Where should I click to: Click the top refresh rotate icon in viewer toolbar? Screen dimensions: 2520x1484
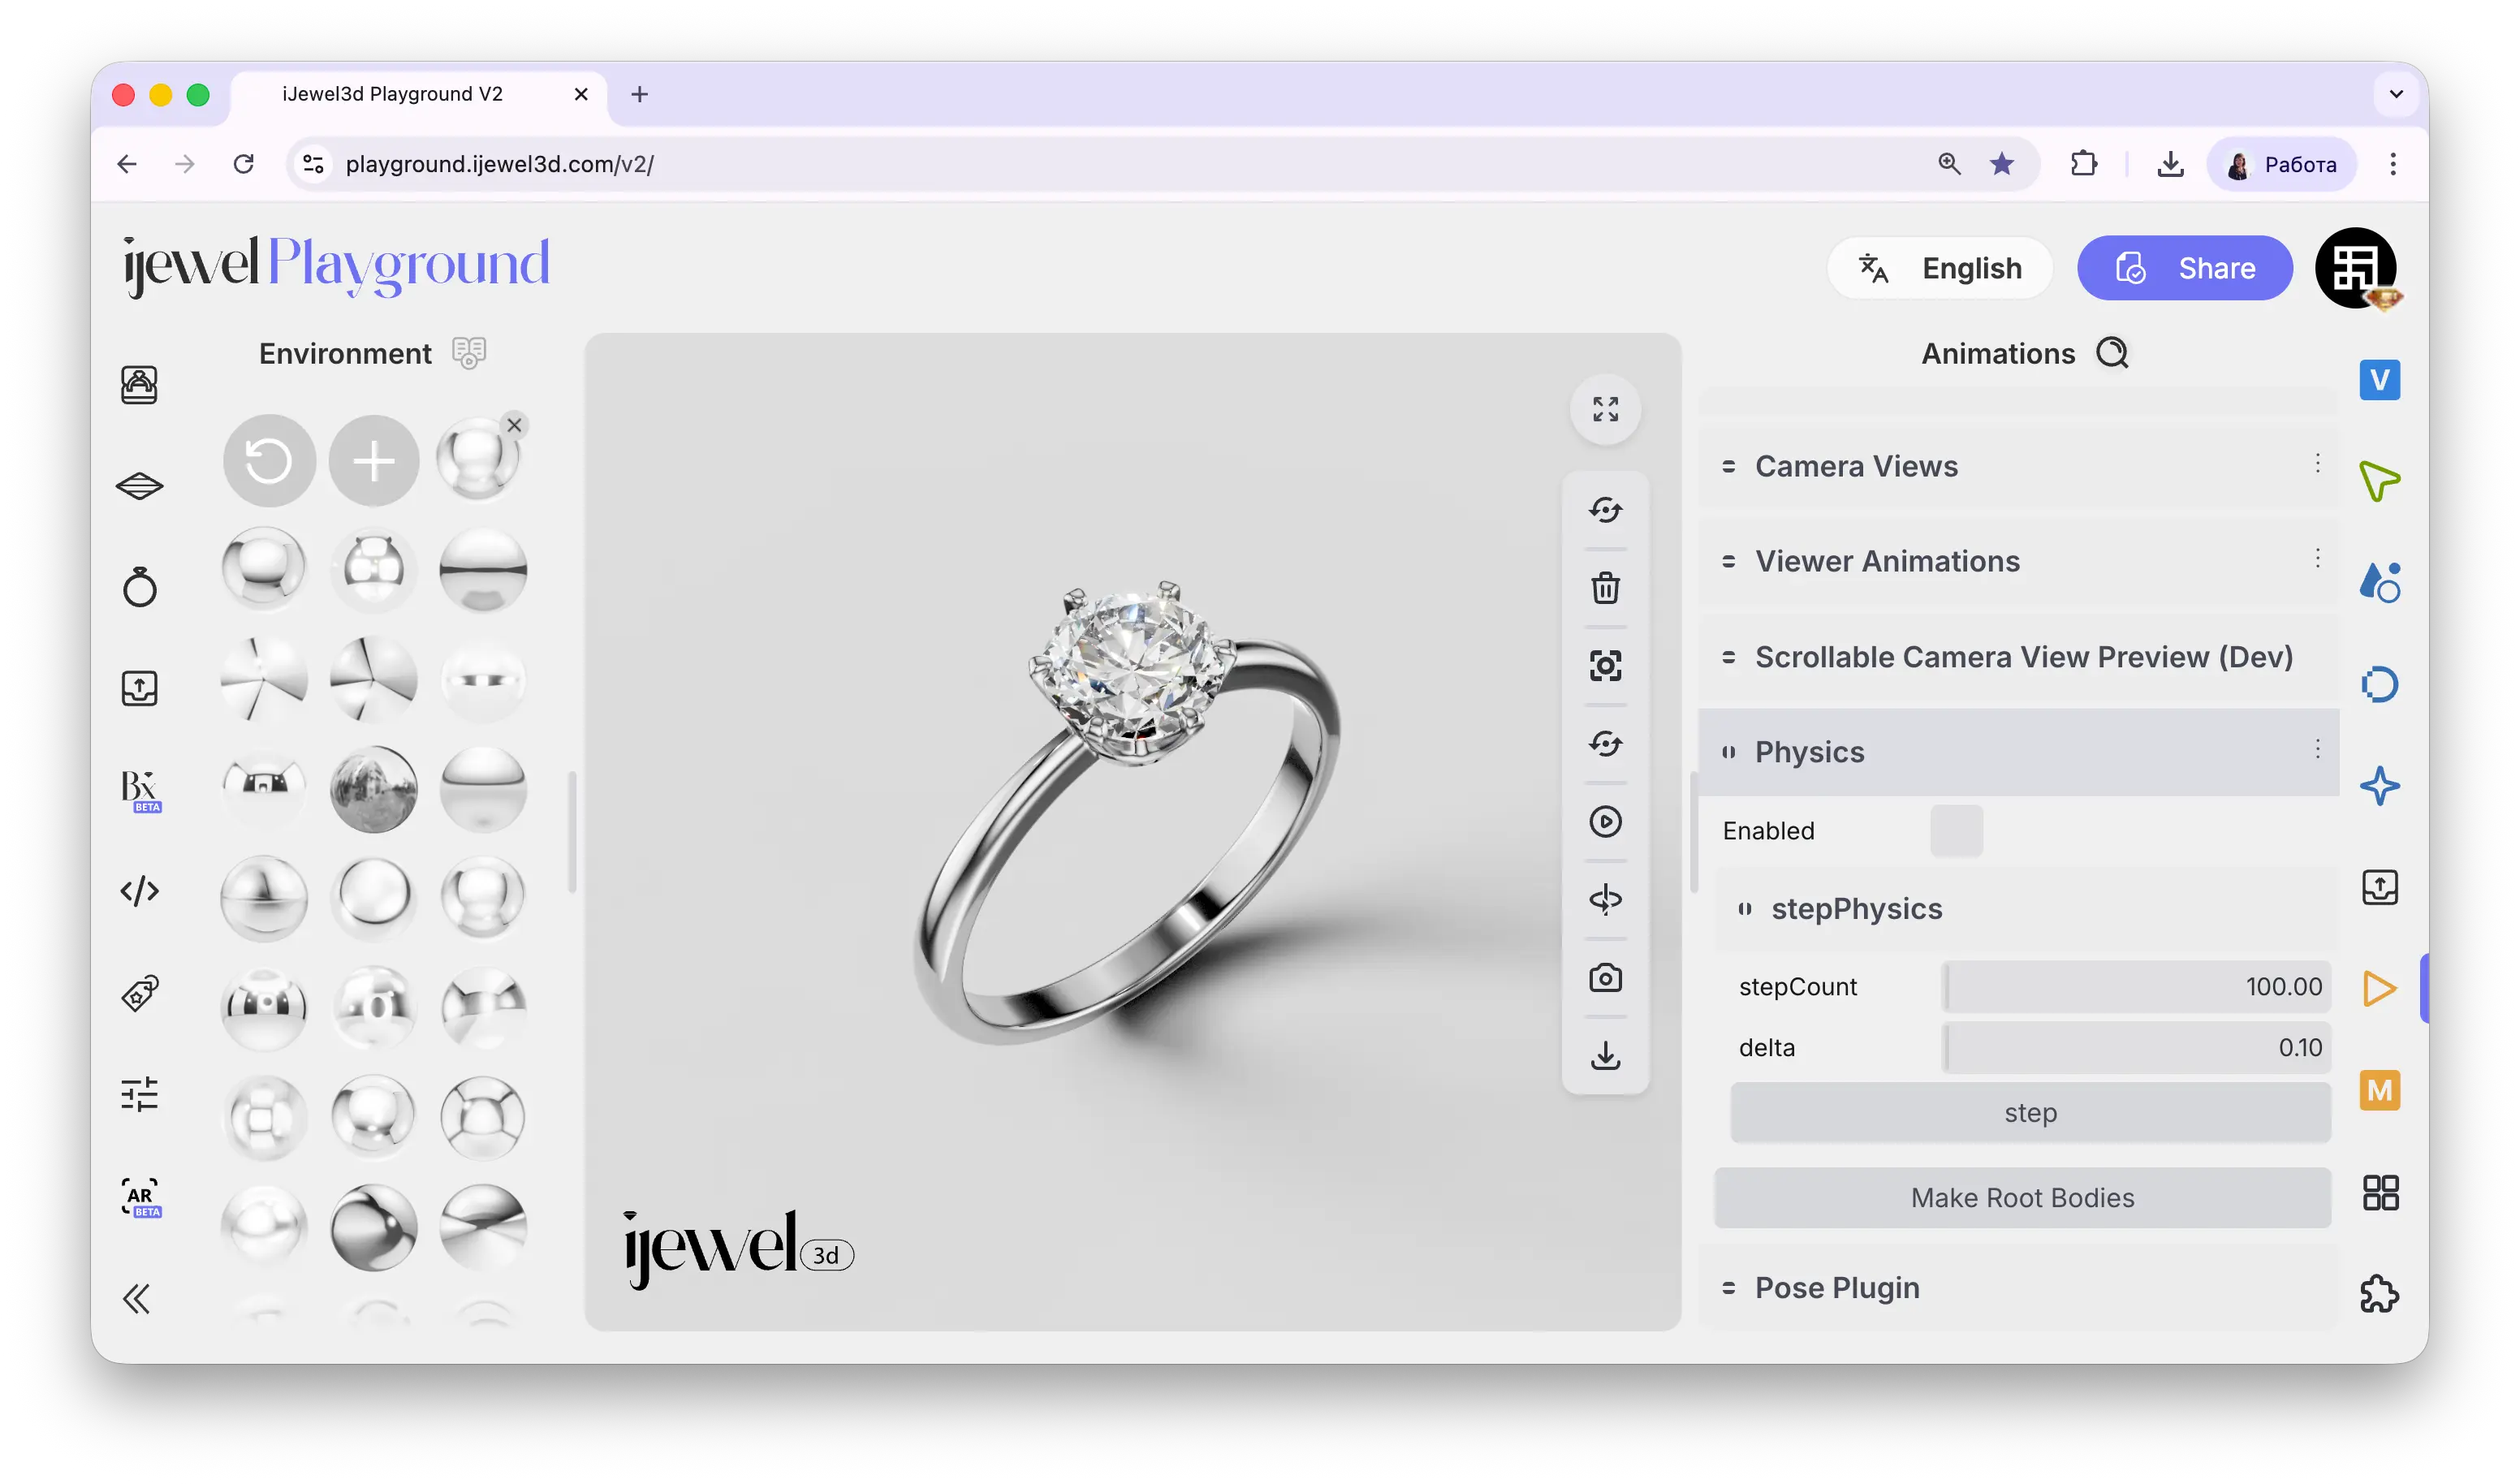tap(1605, 510)
